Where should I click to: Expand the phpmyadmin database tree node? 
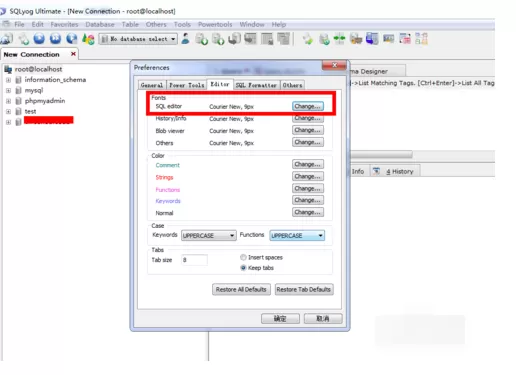coord(8,101)
